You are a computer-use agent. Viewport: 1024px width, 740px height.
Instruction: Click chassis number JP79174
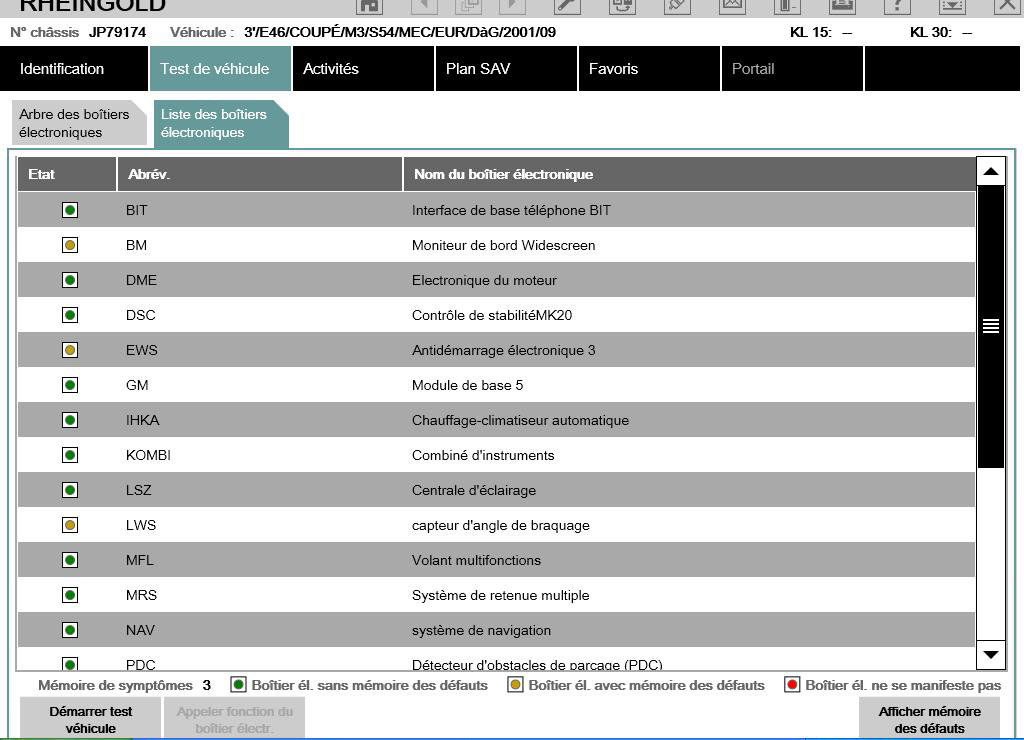point(118,32)
